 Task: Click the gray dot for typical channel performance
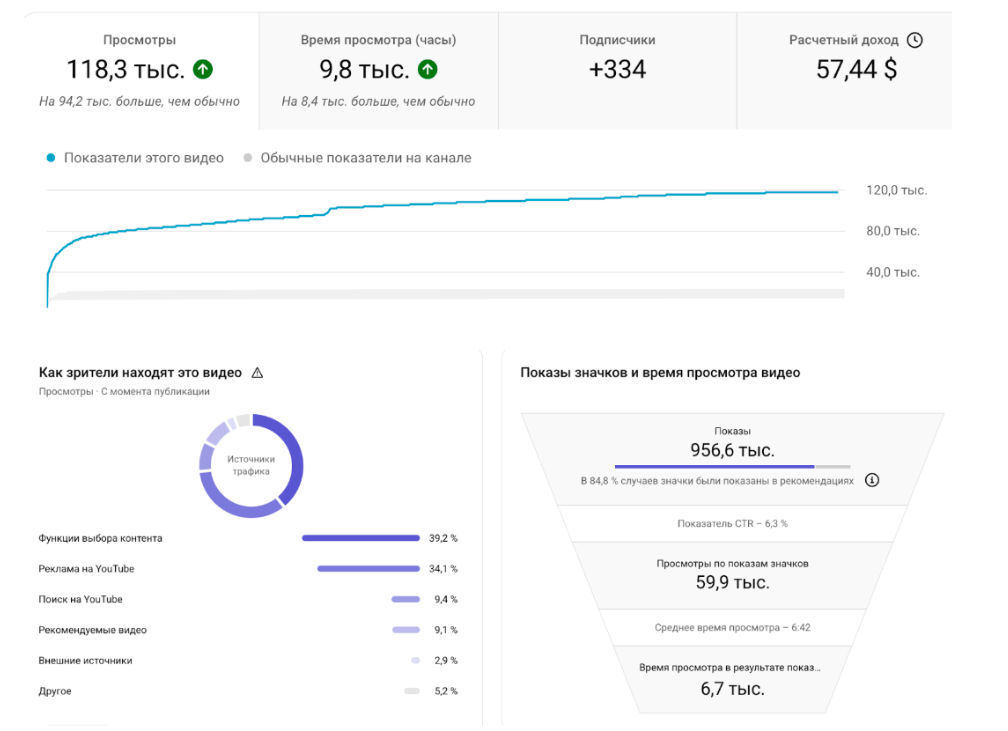click(x=248, y=158)
